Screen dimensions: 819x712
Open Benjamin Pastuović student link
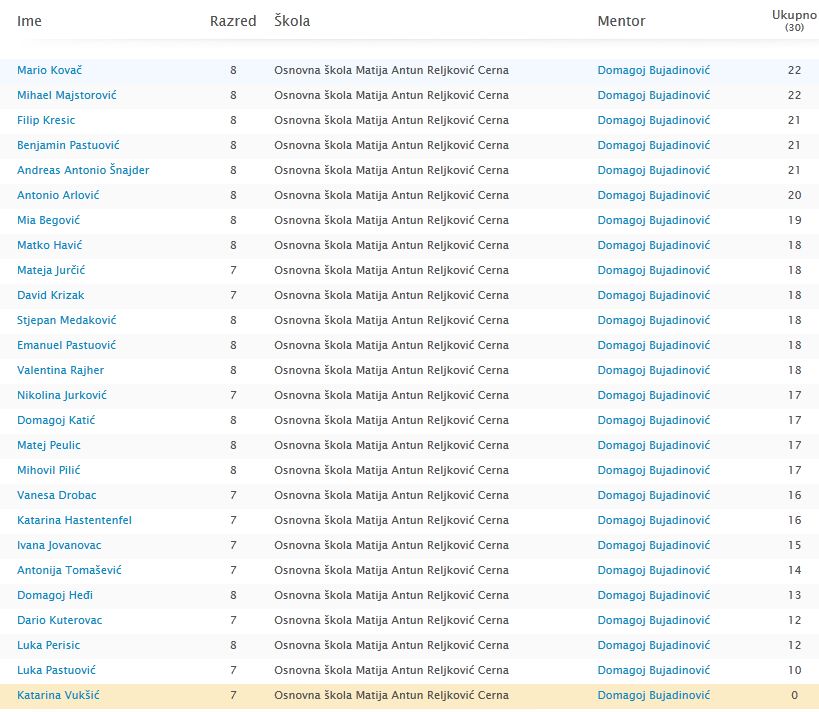[68, 145]
